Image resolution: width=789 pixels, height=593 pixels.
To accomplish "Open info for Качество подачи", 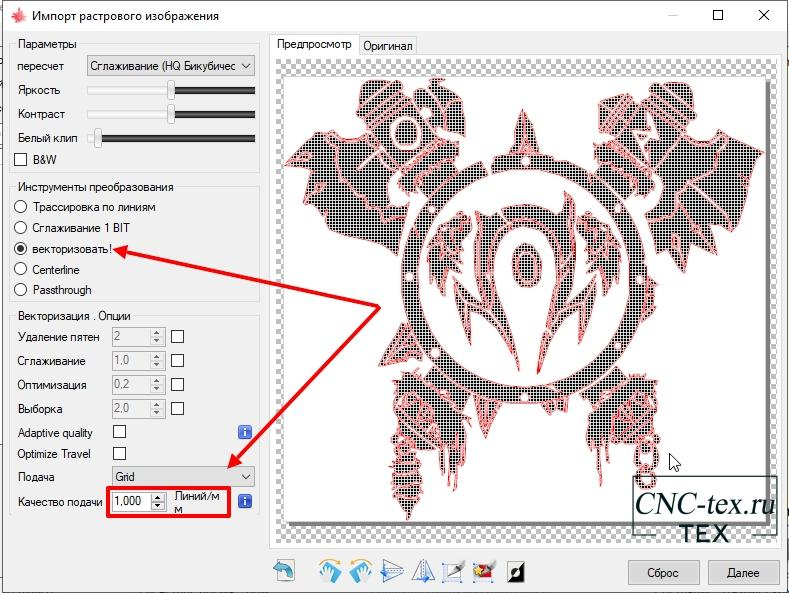I will pos(245,501).
